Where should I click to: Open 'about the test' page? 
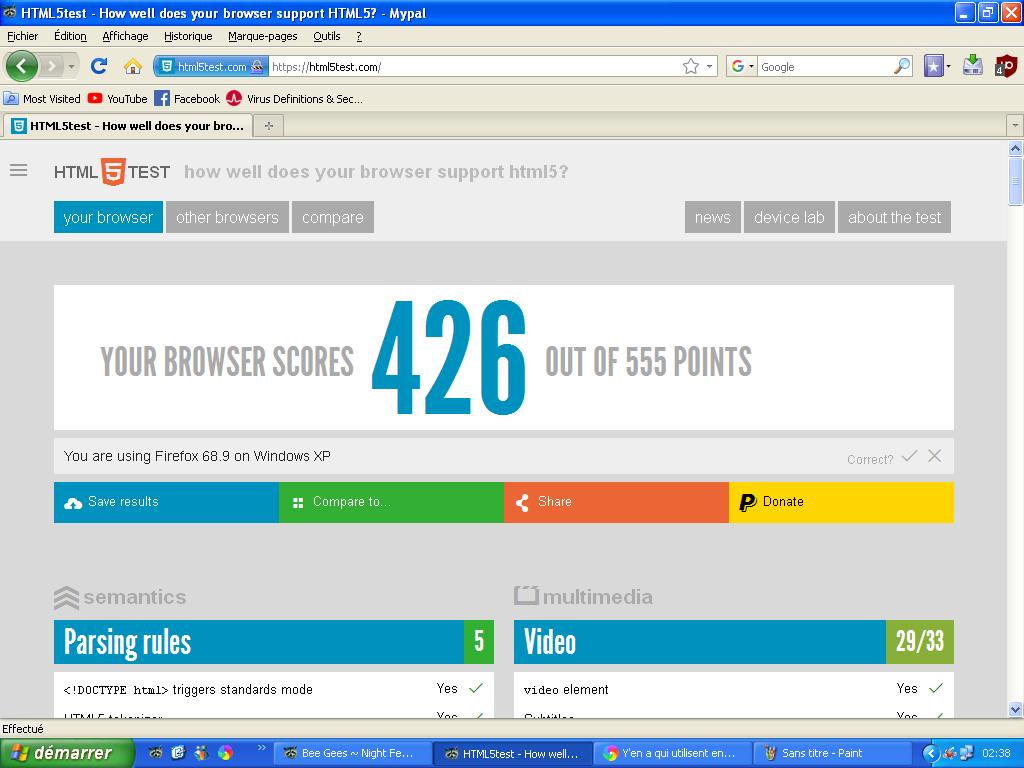coord(894,217)
